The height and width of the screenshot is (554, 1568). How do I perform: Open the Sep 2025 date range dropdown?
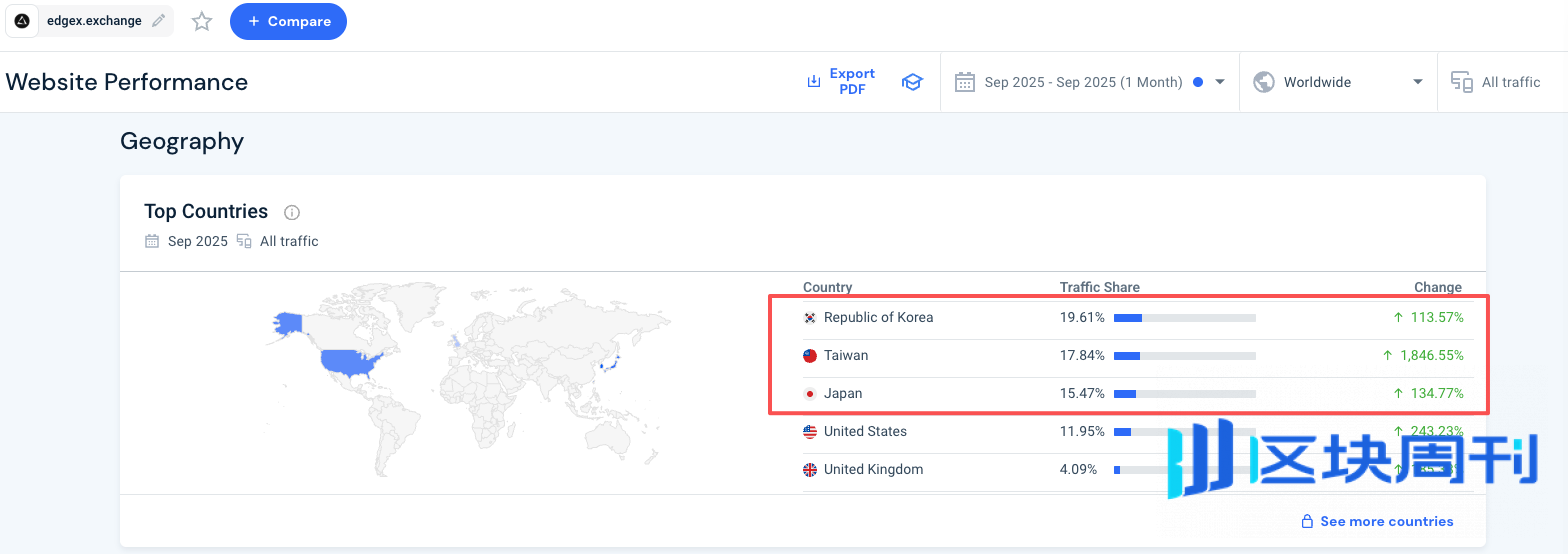[x=1090, y=82]
